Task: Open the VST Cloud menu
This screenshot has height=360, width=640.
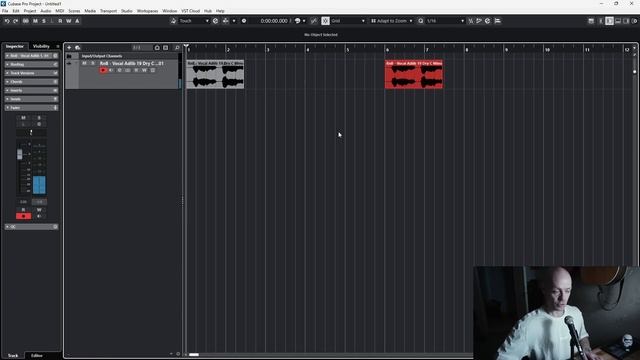Action: coord(191,11)
